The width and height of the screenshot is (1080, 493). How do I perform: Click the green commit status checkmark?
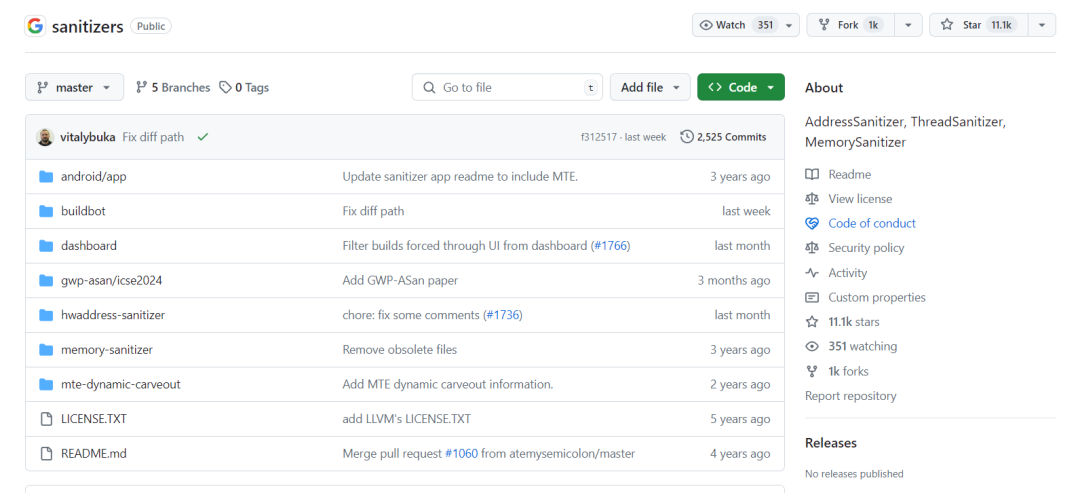click(202, 137)
